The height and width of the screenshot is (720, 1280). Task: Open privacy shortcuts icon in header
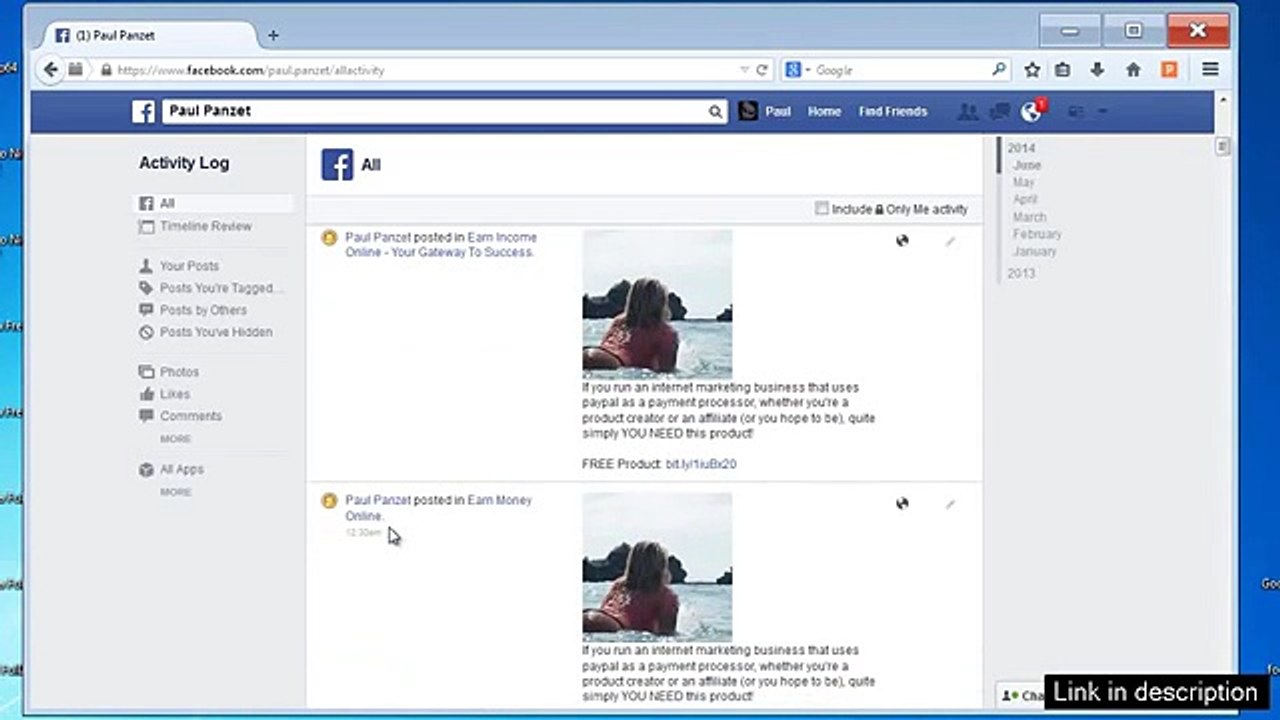coord(1076,112)
